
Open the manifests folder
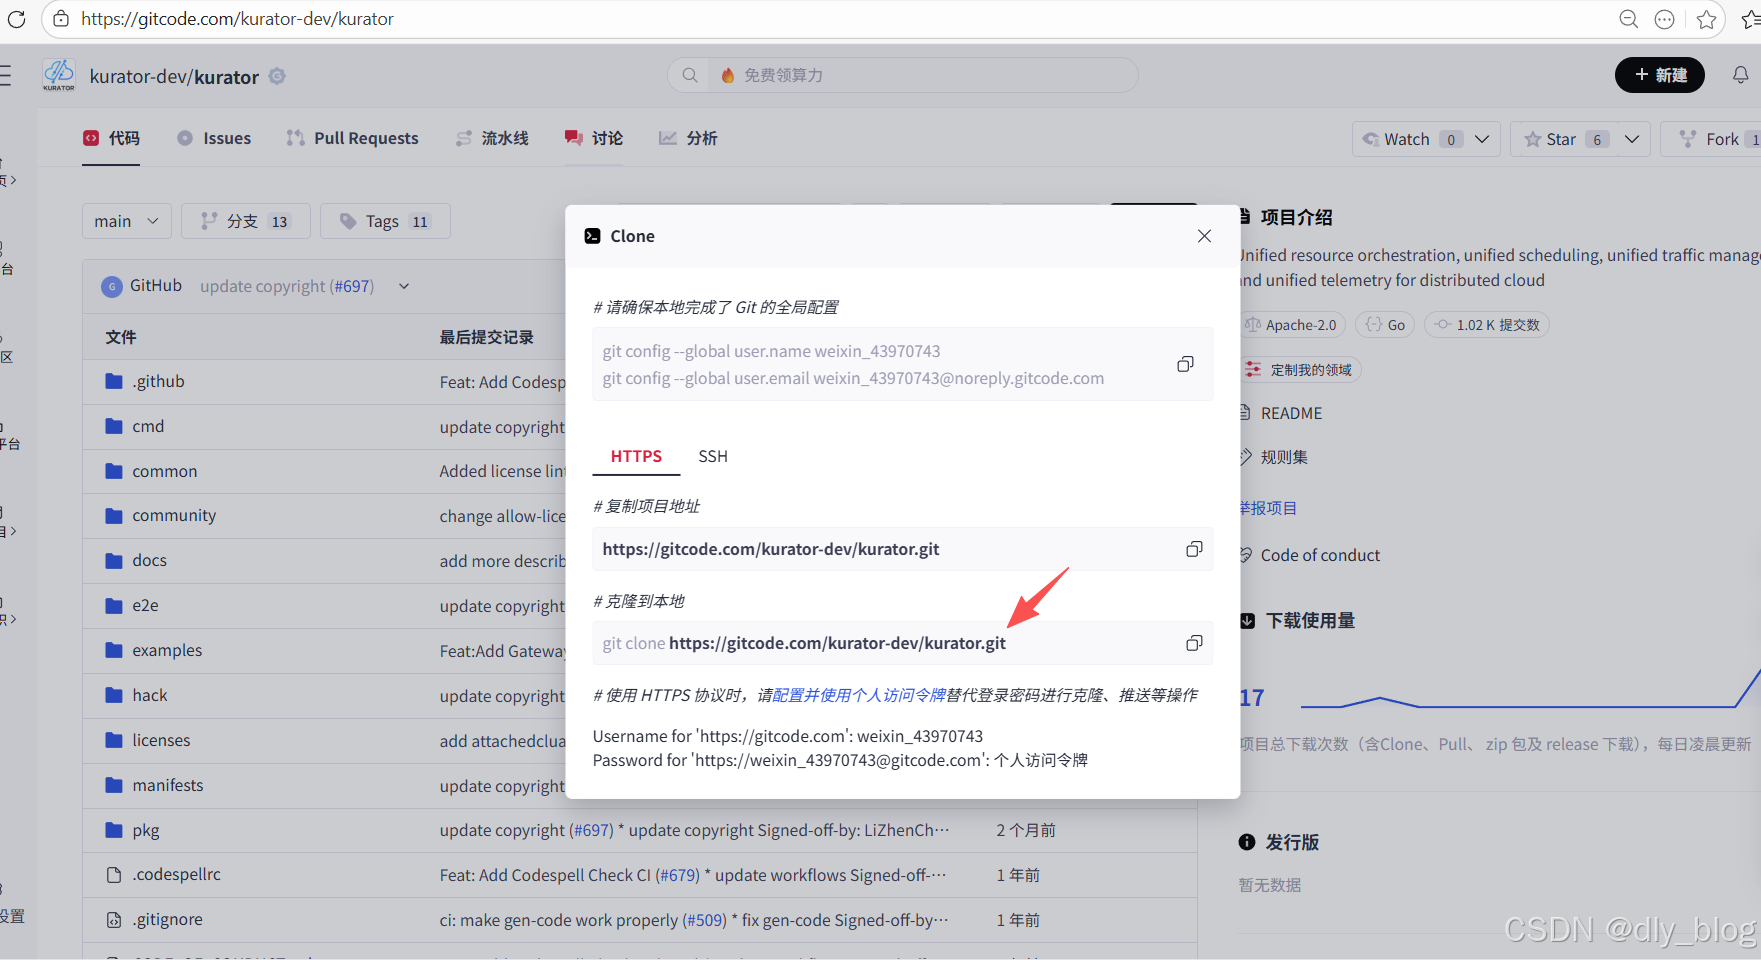click(x=168, y=785)
